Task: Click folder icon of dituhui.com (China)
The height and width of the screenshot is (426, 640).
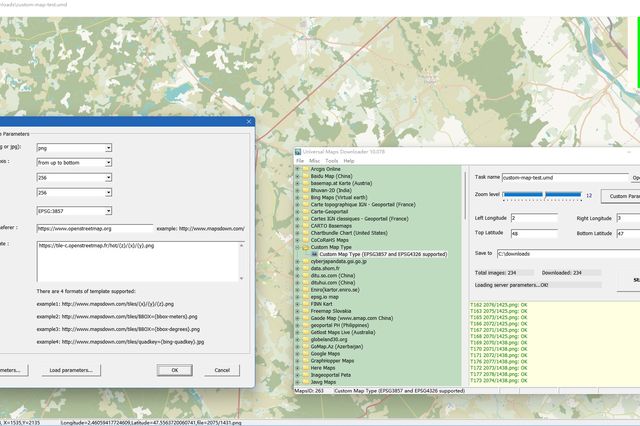Action: 306,283
